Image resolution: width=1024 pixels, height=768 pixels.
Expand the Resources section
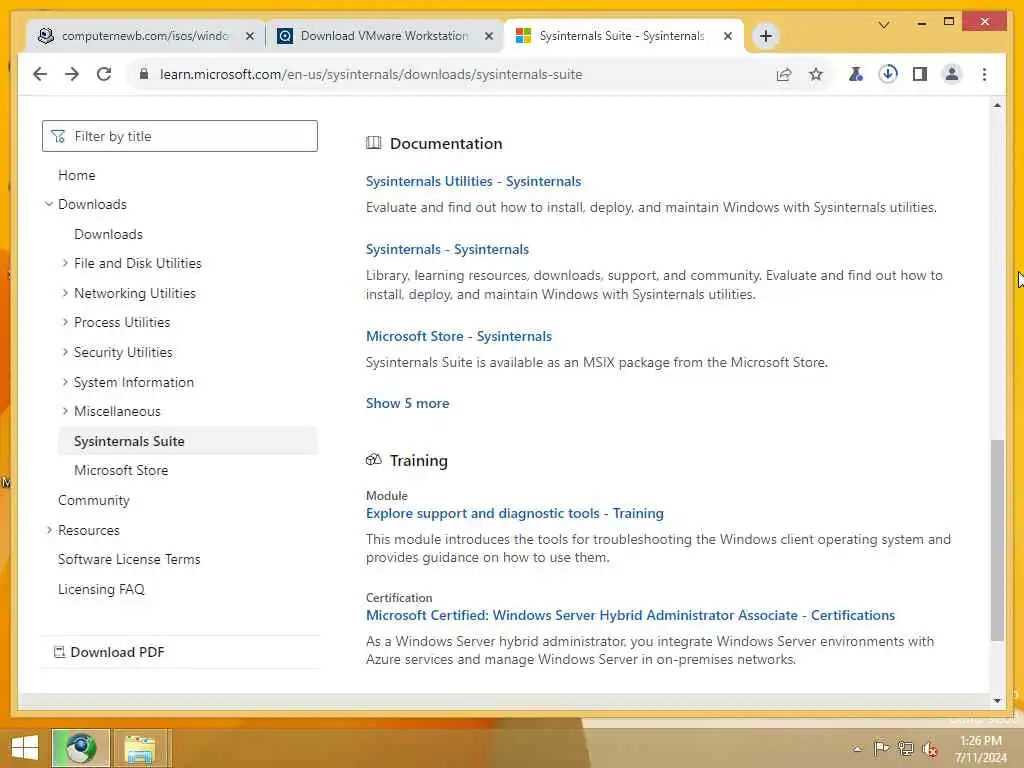(49, 530)
